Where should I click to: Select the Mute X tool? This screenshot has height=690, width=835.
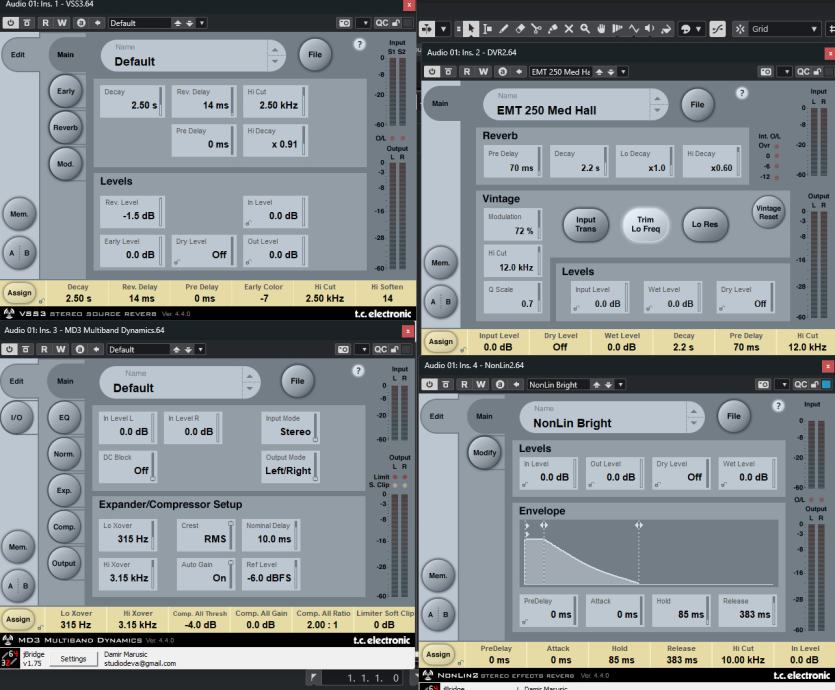pos(569,29)
